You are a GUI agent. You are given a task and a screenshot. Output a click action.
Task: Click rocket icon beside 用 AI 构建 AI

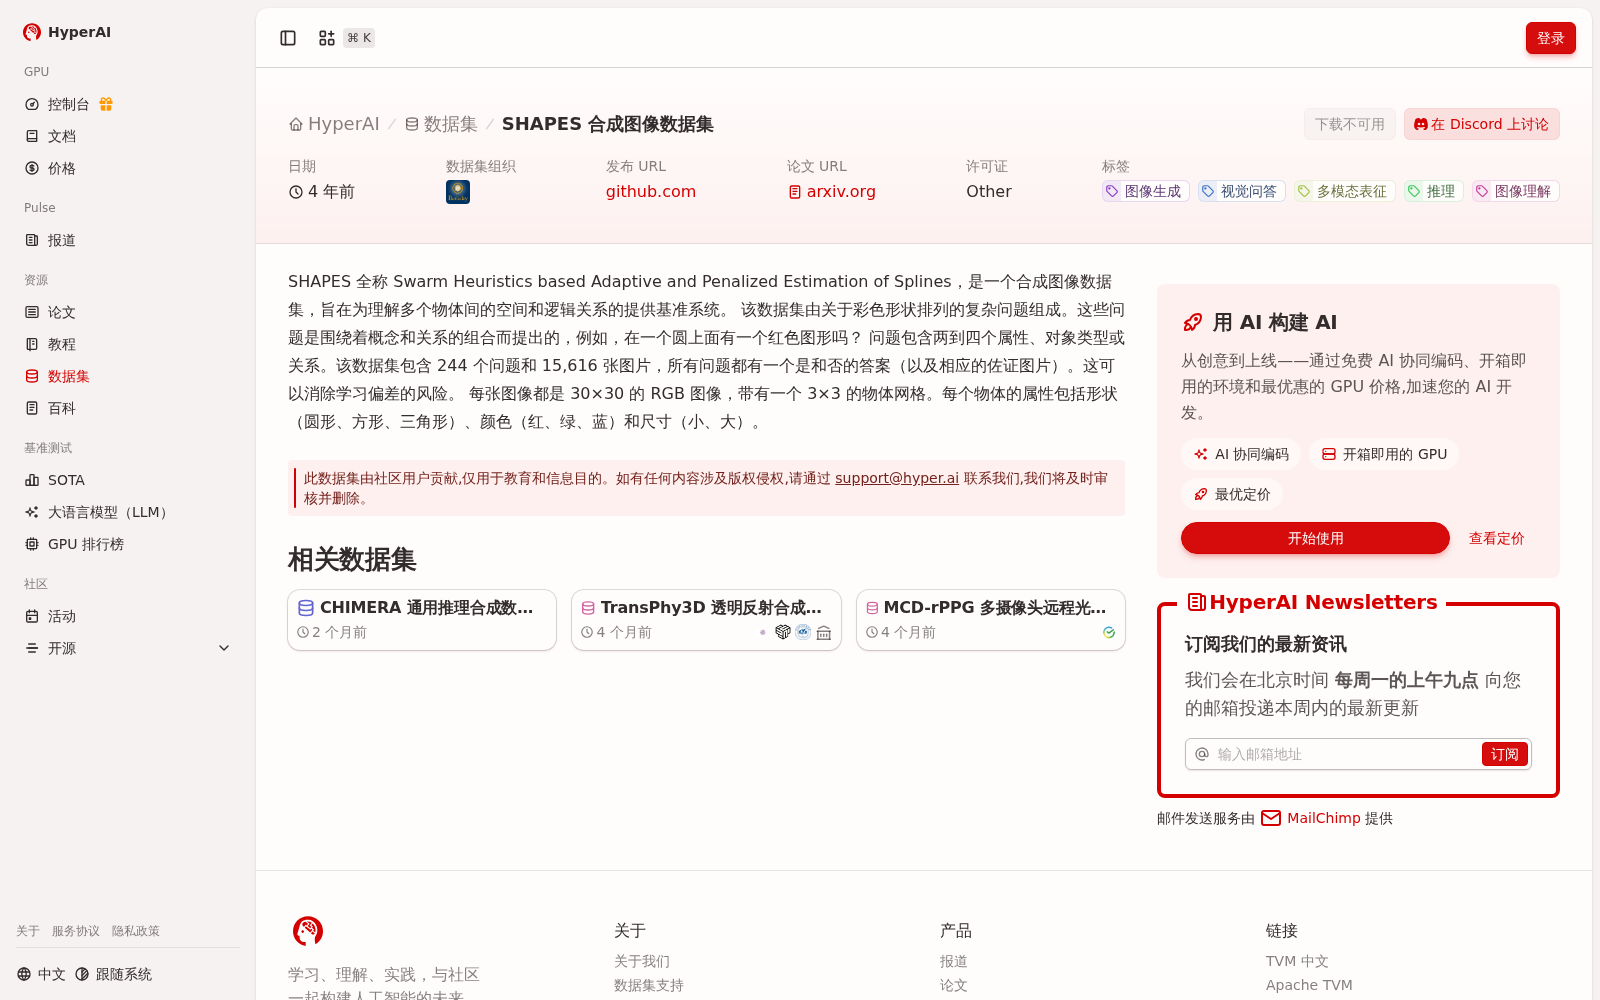[x=1193, y=322]
